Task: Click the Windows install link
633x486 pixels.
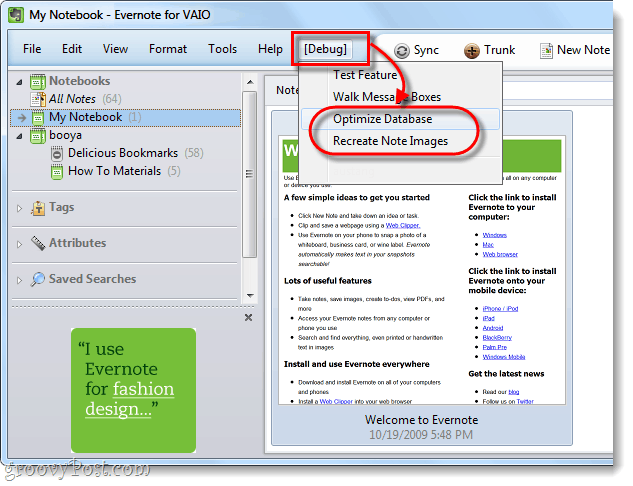Action: pyautogui.click(x=495, y=235)
